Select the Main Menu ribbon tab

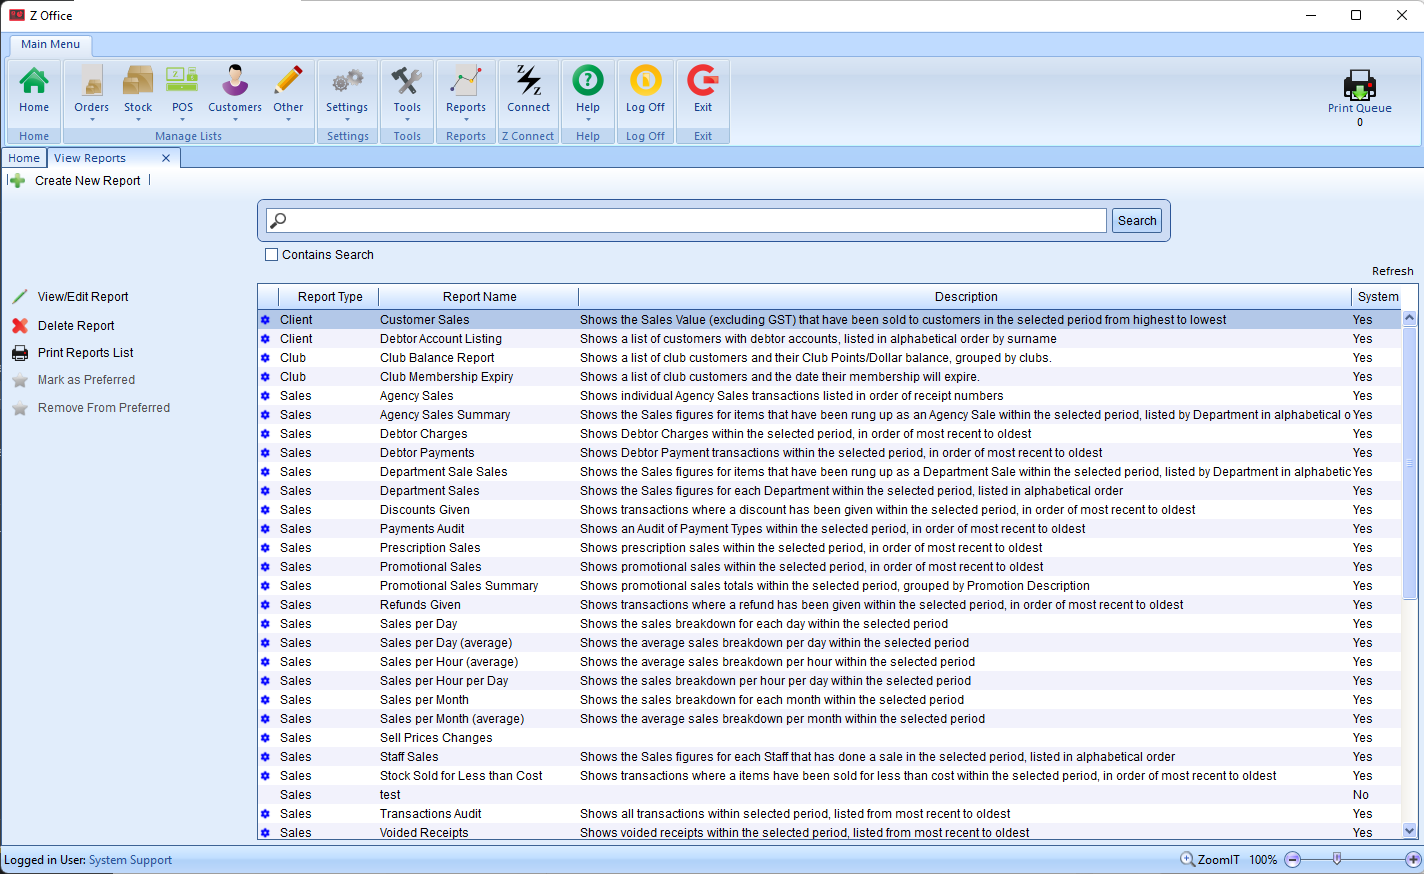pos(50,44)
